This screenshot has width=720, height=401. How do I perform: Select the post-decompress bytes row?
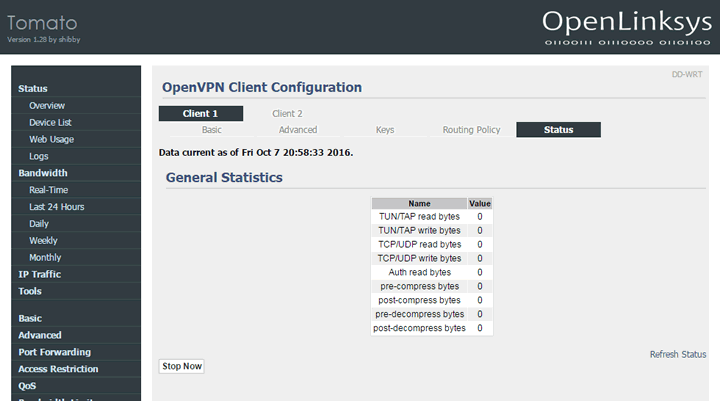coord(432,328)
